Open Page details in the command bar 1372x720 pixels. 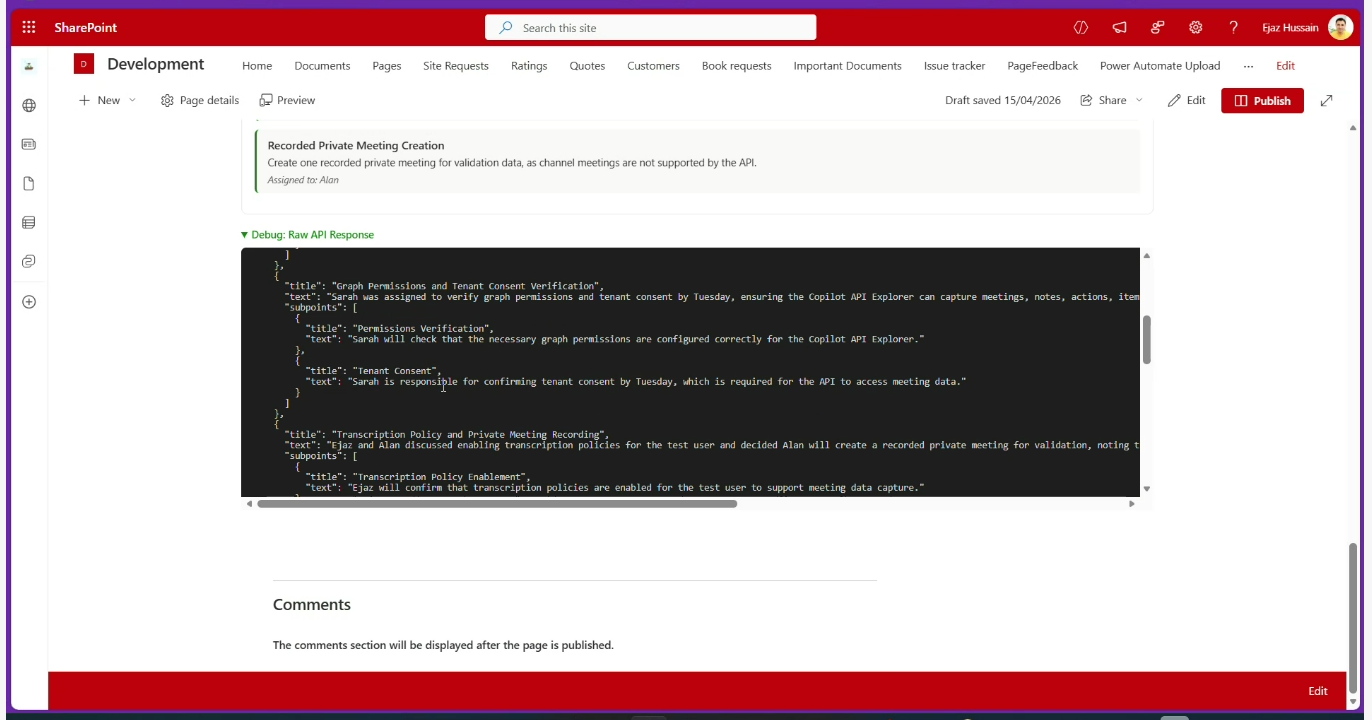pyautogui.click(x=200, y=100)
